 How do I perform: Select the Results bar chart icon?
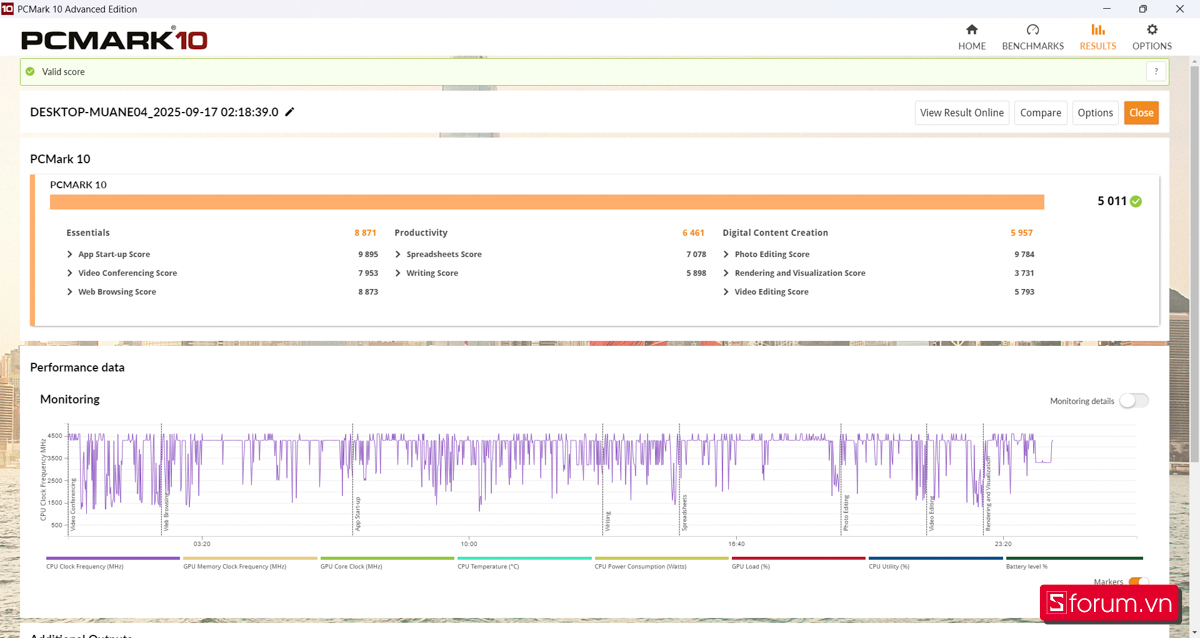1097,30
